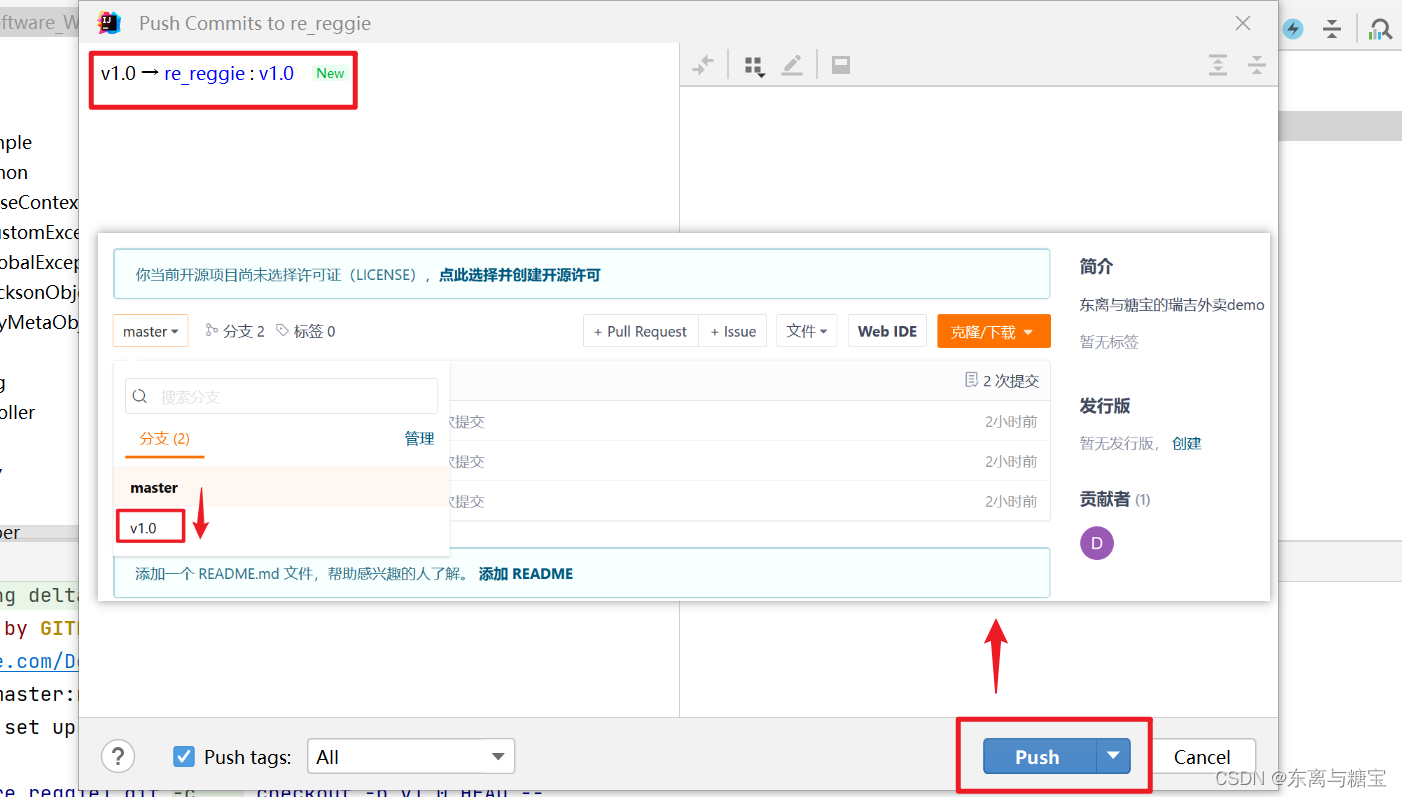
Task: Open the 文件 dropdown
Action: click(807, 331)
